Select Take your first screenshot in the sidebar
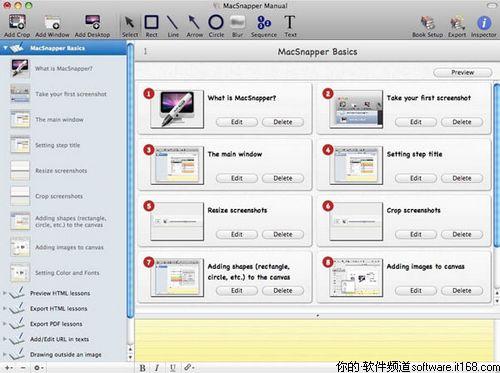The height and width of the screenshot is (373, 500). pos(63,94)
